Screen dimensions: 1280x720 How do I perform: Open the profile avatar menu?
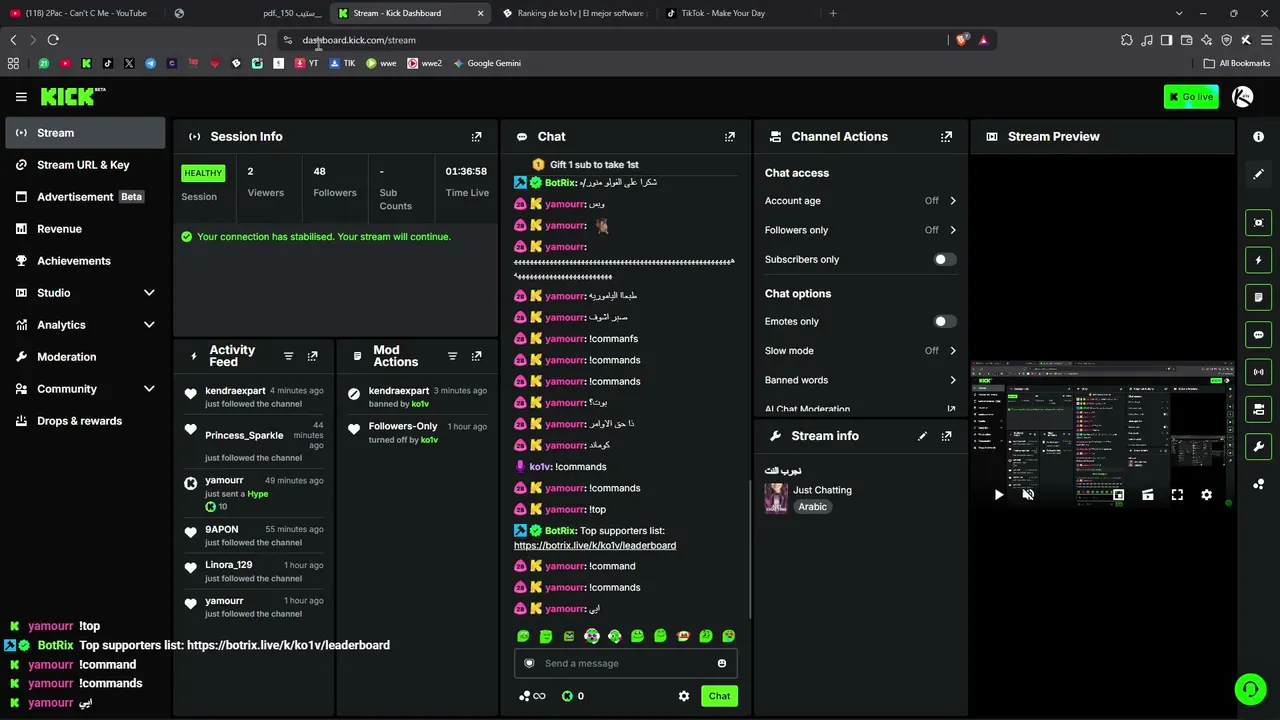point(1242,97)
